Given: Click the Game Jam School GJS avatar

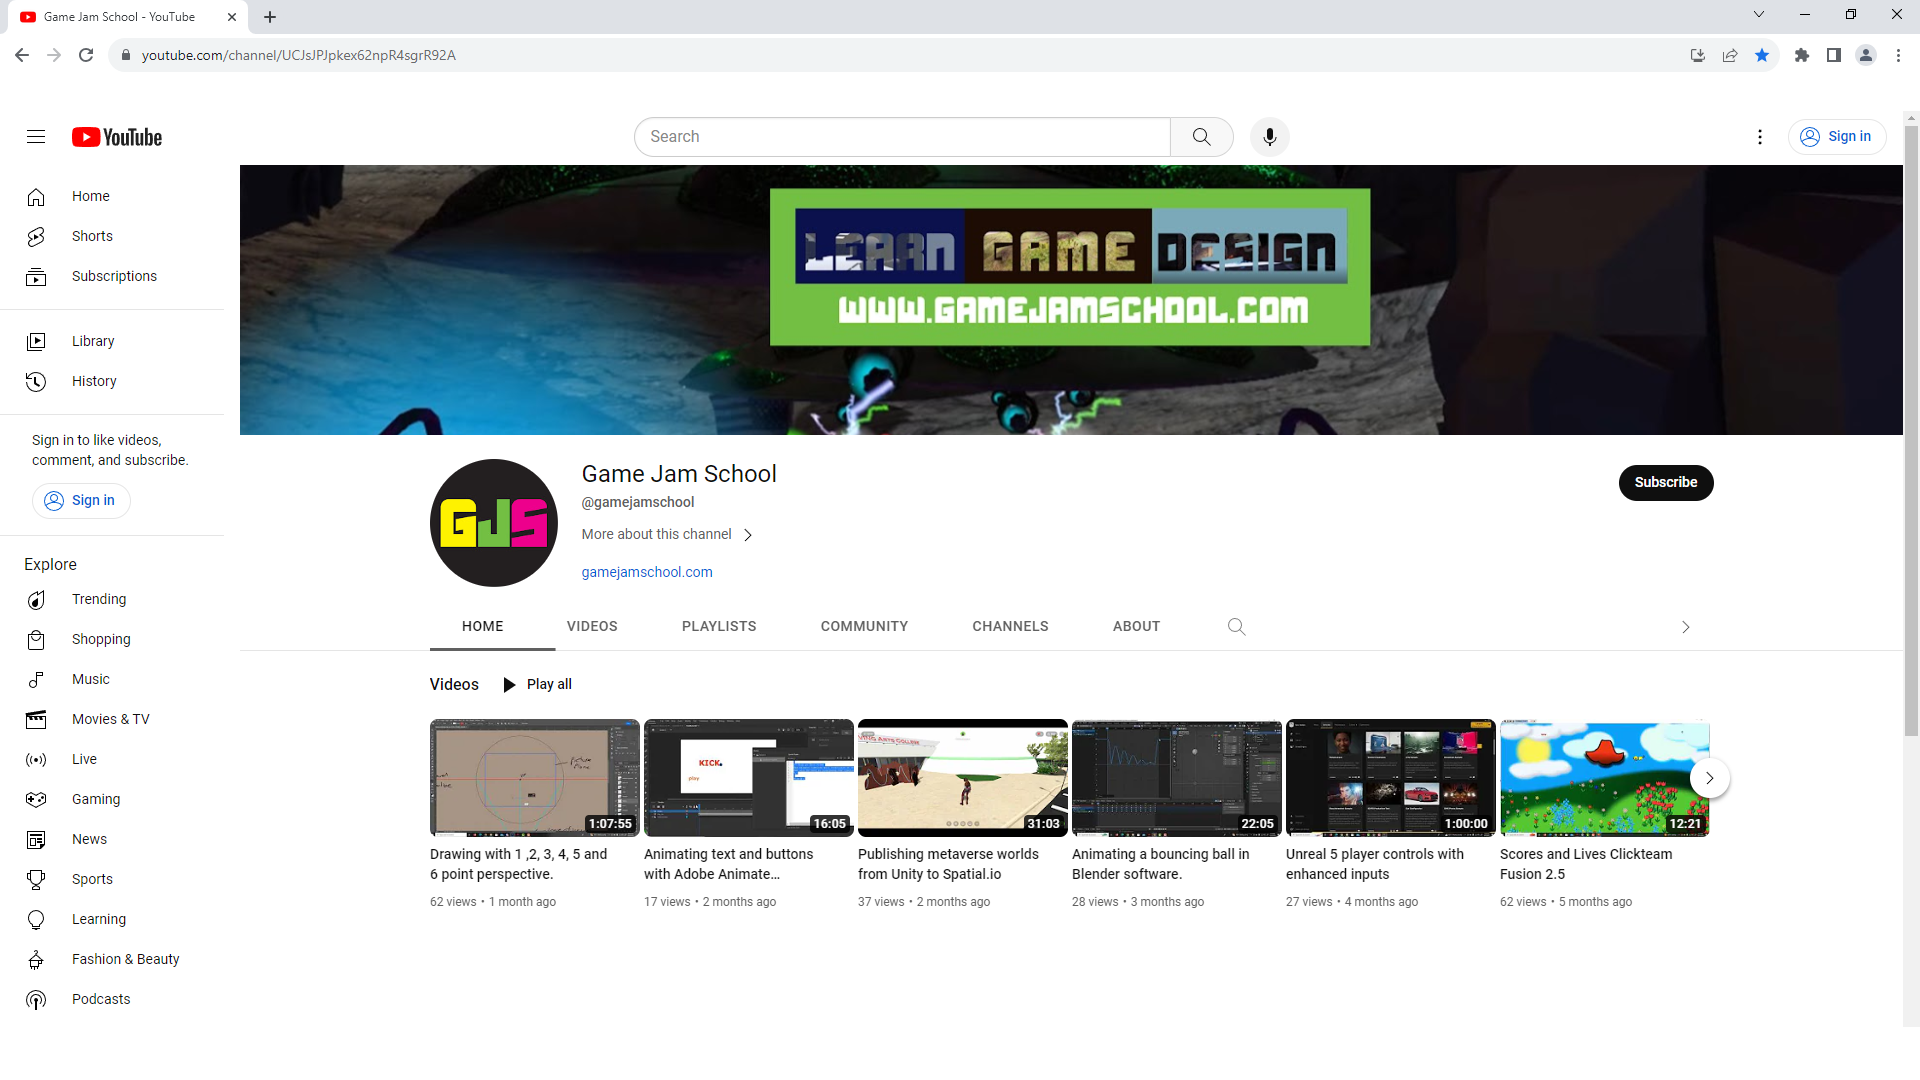Looking at the screenshot, I should pyautogui.click(x=494, y=523).
